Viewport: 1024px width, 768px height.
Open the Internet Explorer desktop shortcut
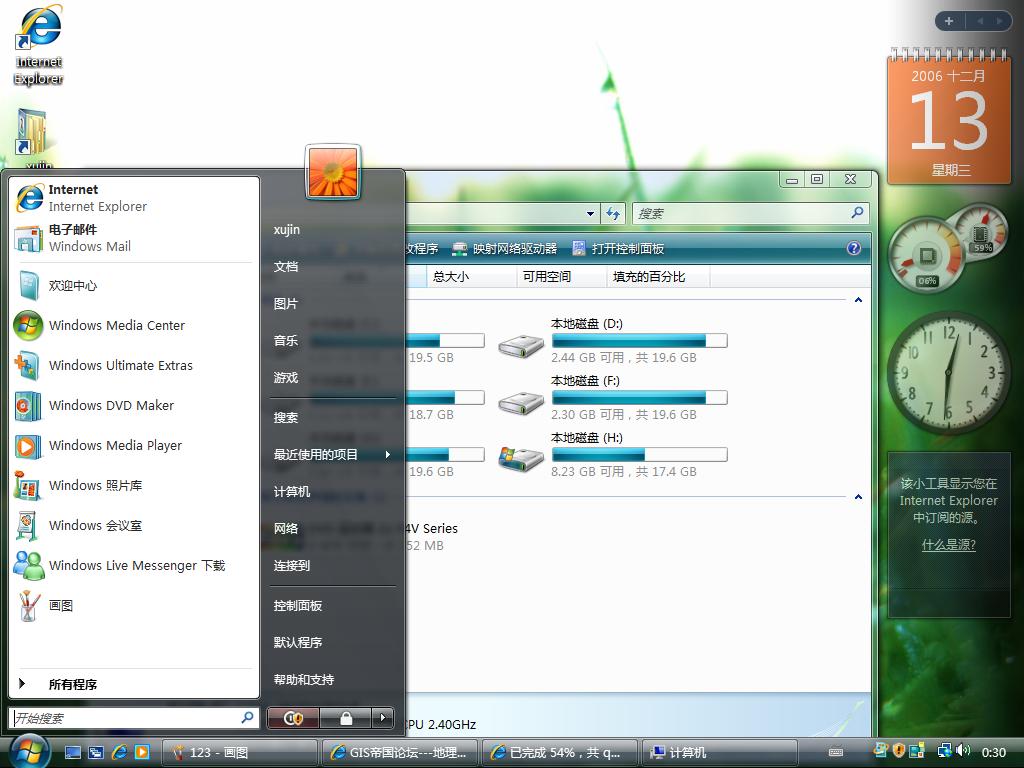(39, 46)
